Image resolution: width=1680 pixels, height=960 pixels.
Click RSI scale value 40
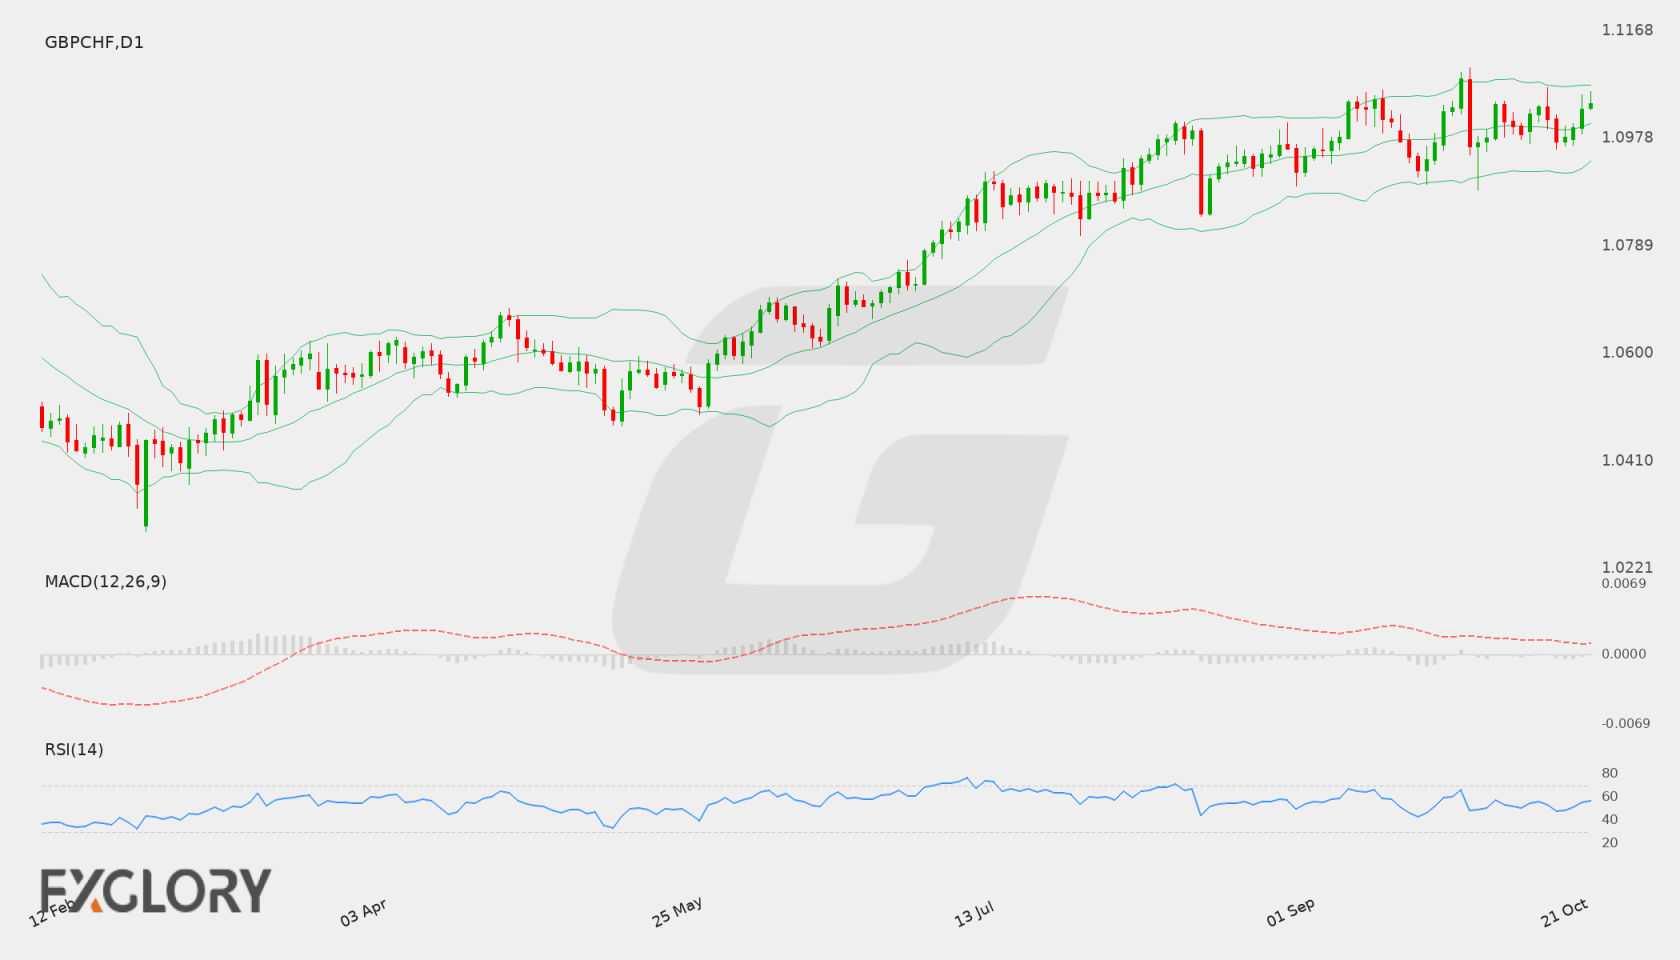pos(1610,819)
